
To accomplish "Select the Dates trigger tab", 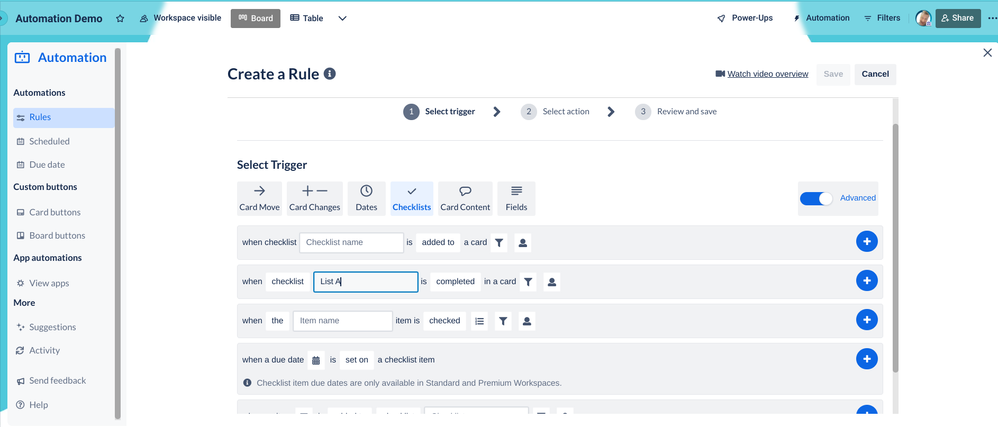I will pyautogui.click(x=367, y=199).
